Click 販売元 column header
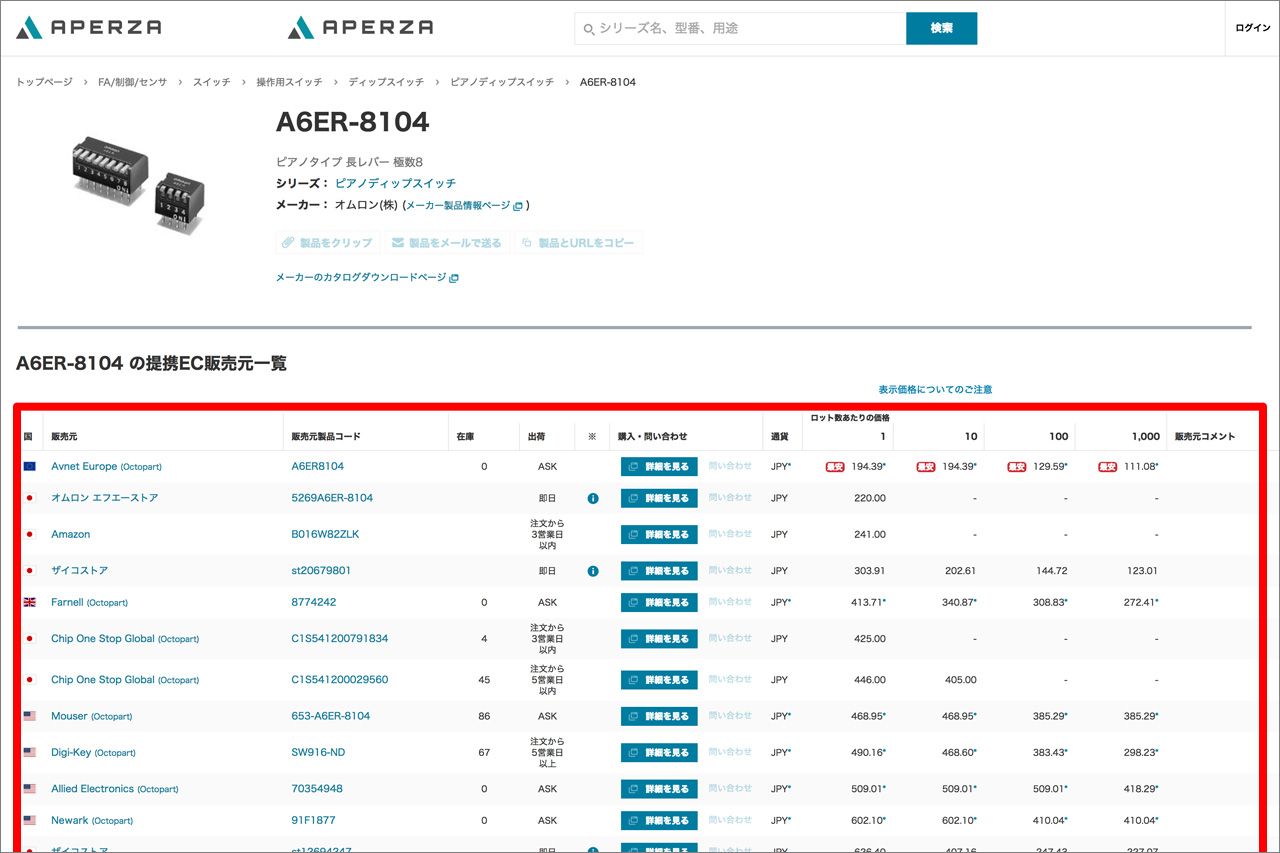Screen dimensions: 1280x853 (x=64, y=437)
